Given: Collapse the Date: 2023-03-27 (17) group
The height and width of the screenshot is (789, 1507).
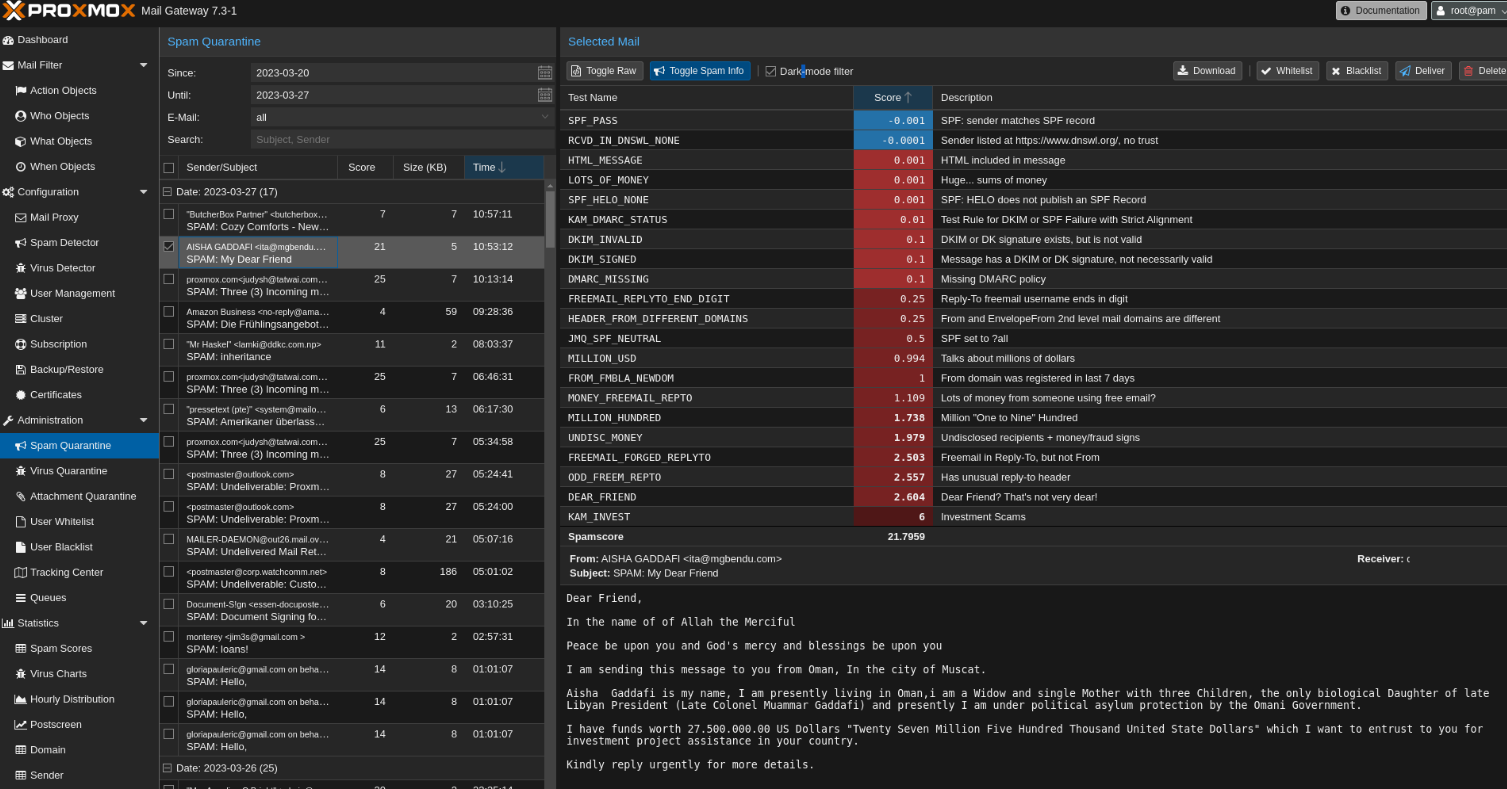Looking at the screenshot, I should pos(168,191).
